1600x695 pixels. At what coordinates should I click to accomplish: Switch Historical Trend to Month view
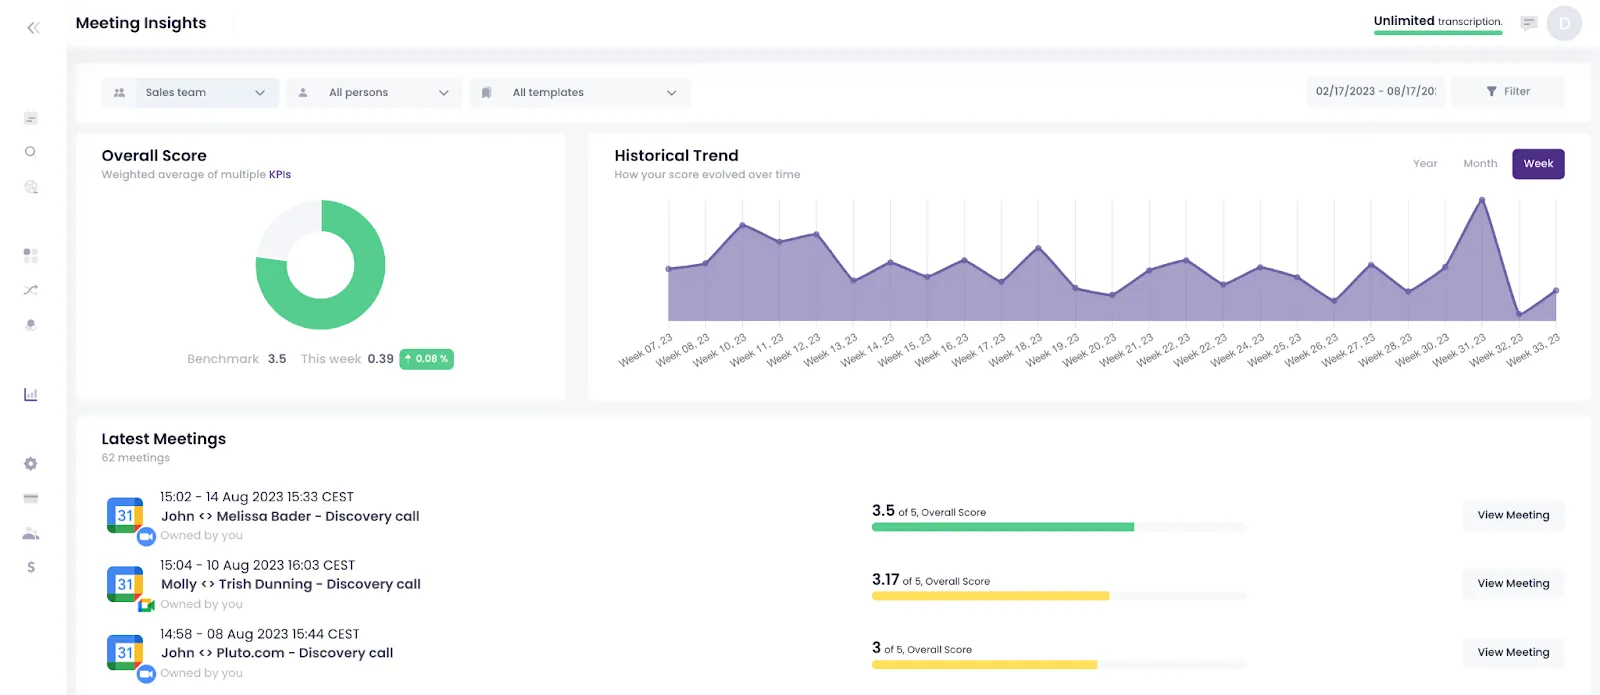1480,163
